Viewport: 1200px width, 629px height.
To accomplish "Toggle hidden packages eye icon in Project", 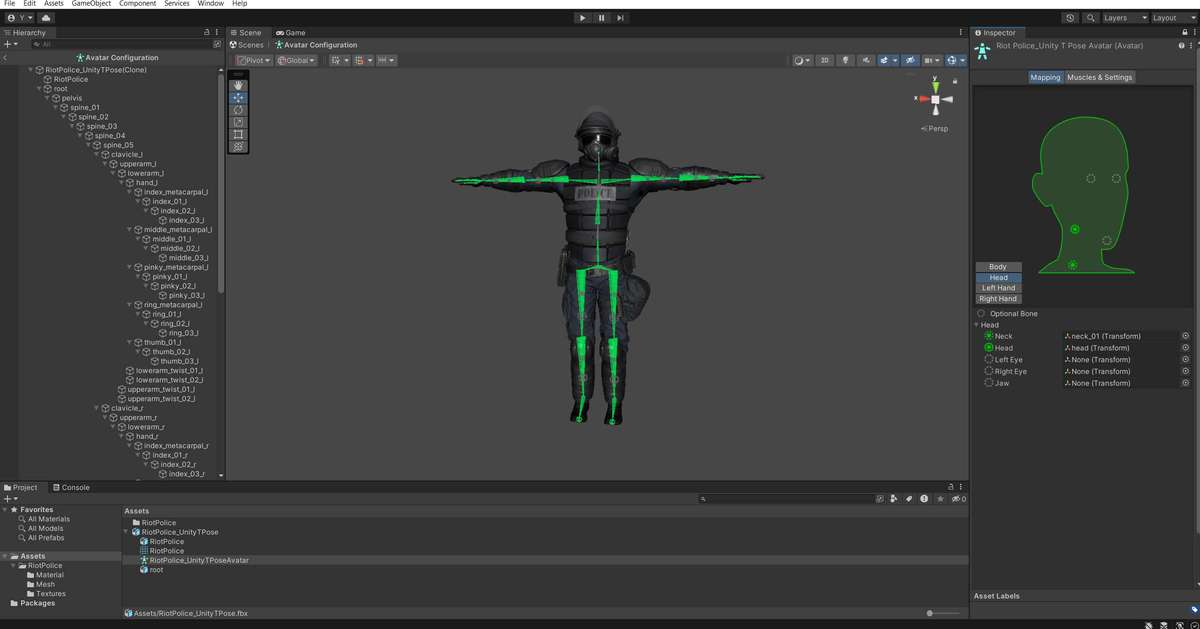I will [958, 498].
